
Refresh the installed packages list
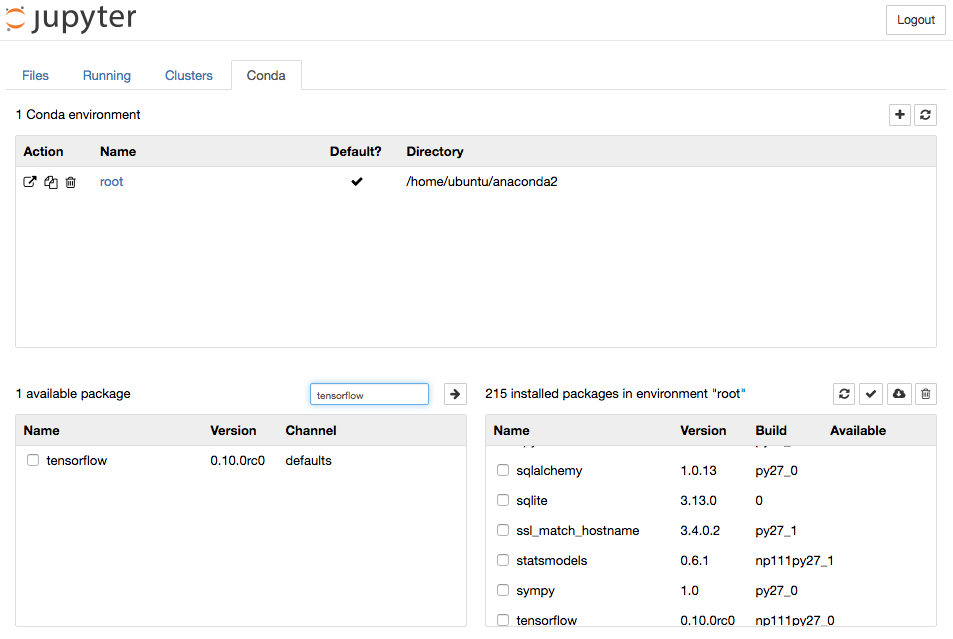click(845, 394)
